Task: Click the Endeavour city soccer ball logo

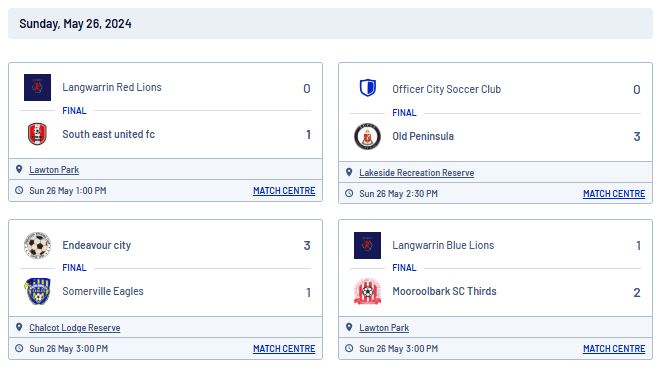Action: 37,245
